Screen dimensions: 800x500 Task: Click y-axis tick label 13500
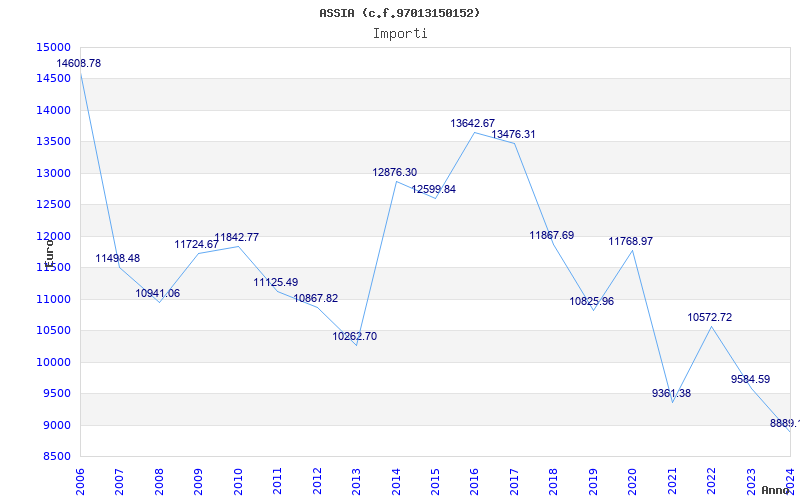53,141
